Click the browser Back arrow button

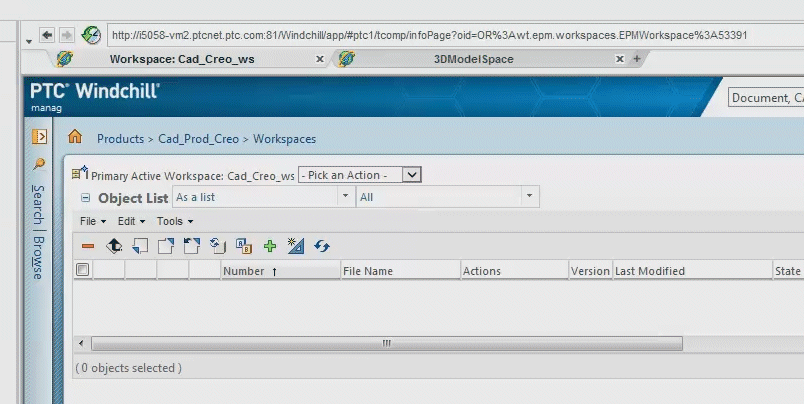point(47,35)
